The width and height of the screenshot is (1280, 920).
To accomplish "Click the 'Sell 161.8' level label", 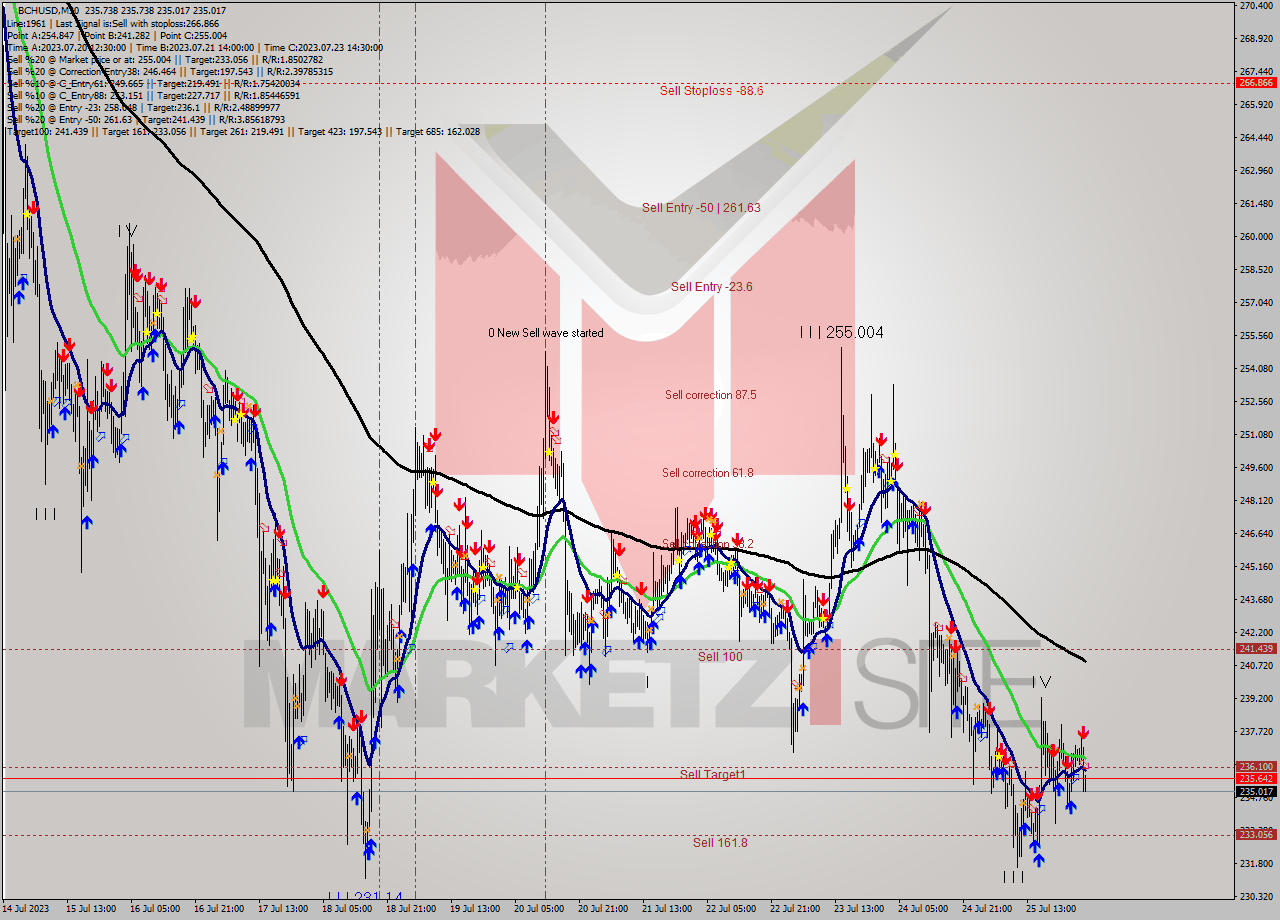I will [x=720, y=843].
